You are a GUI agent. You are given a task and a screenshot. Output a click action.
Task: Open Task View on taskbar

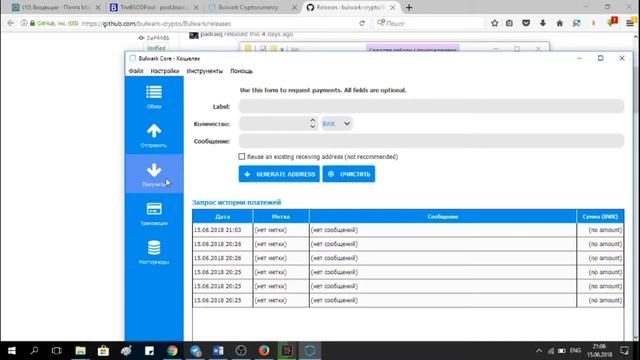coord(57,351)
